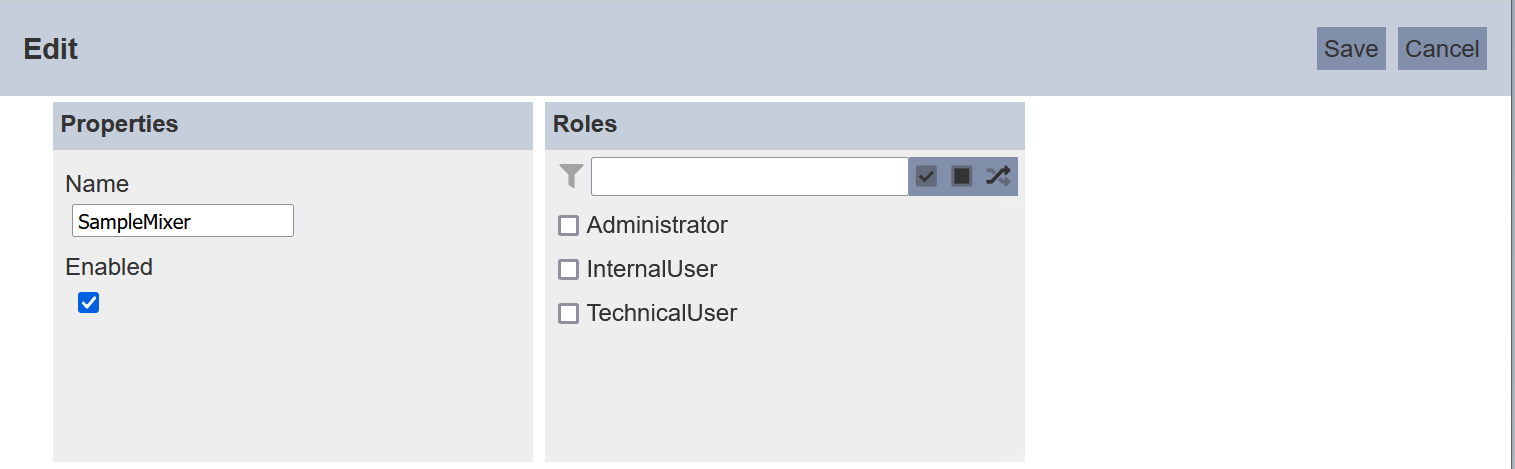This screenshot has width=1515, height=469.
Task: Click the funnel filter icon in Roles
Action: pyautogui.click(x=570, y=177)
